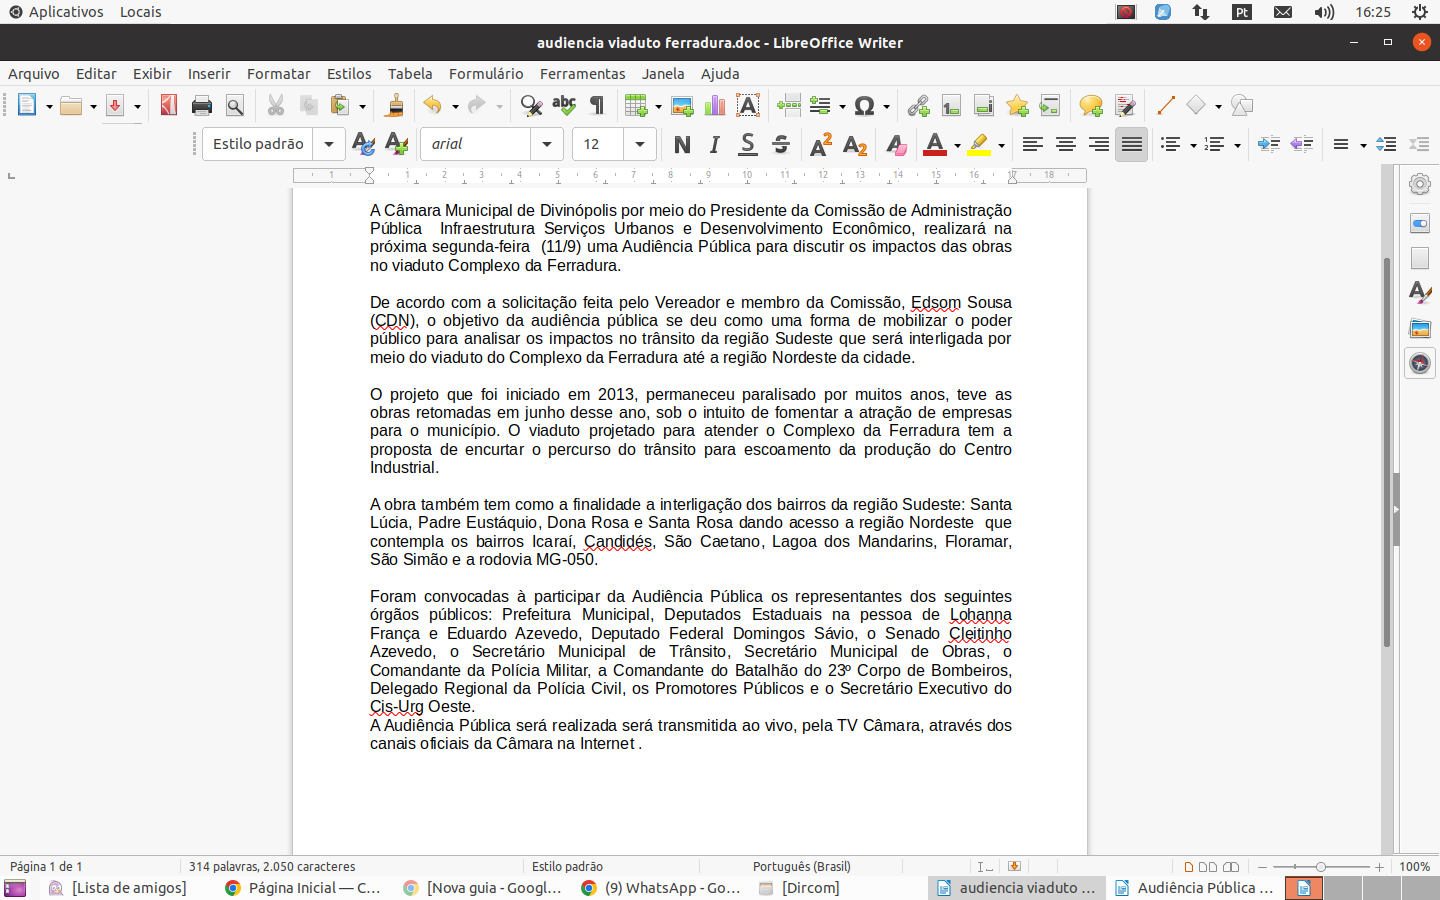Click the Export as PDF icon
Viewport: 1440px width, 900px height.
pyautogui.click(x=169, y=106)
